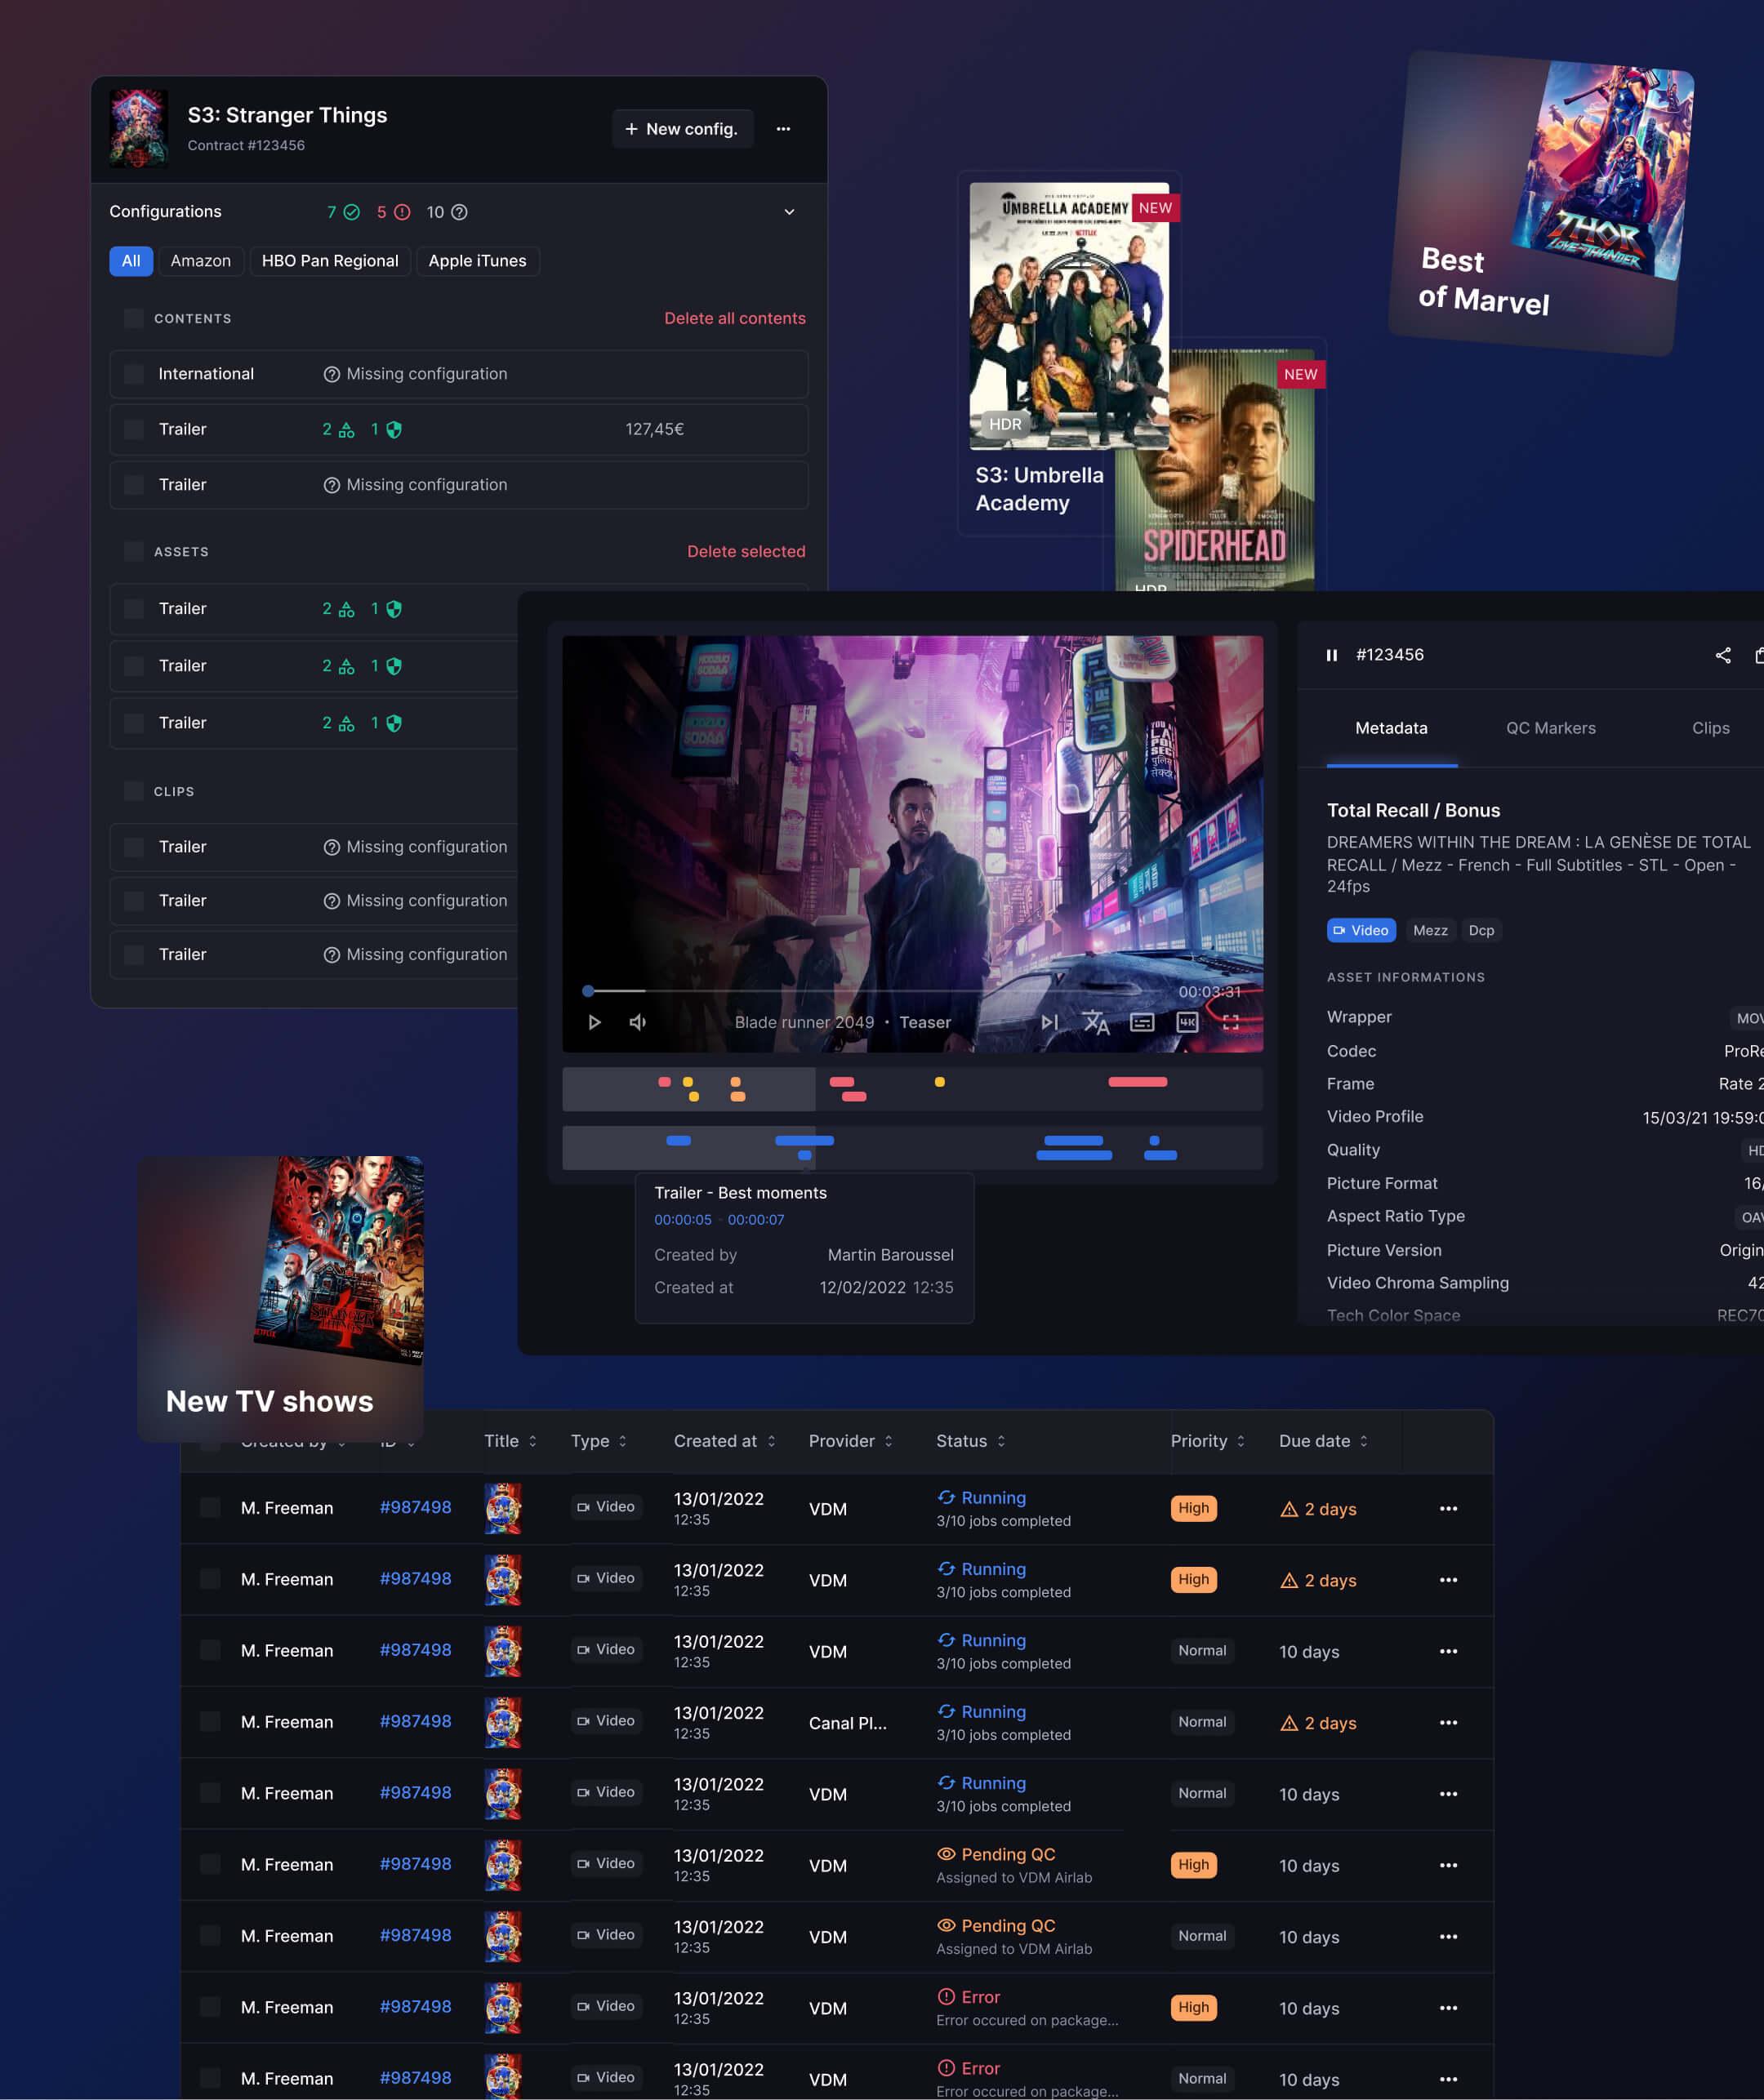1764x2100 pixels.
Task: Click the pause icon beside #123456
Action: click(1332, 655)
